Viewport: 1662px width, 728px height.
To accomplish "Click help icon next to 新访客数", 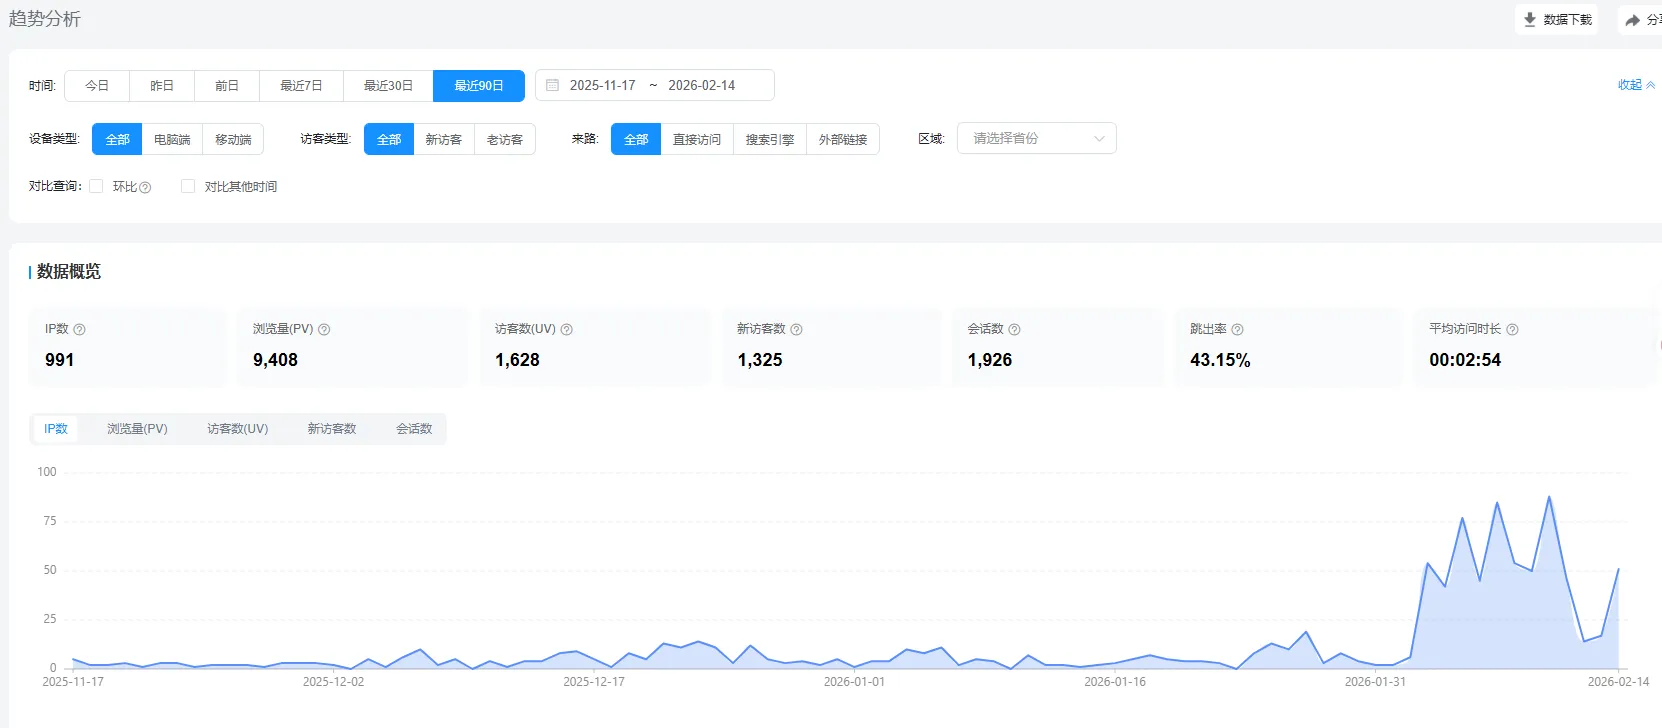I will pyautogui.click(x=797, y=330).
